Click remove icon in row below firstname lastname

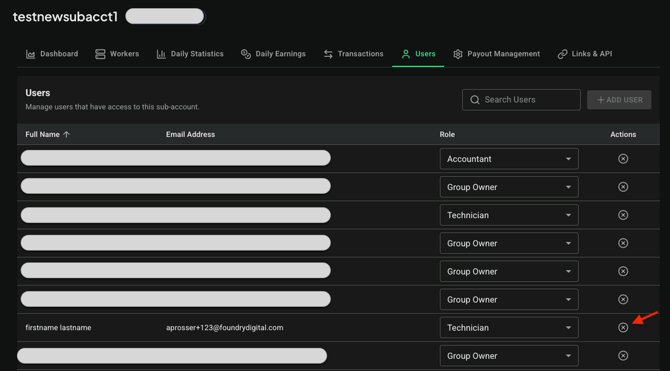click(x=623, y=356)
